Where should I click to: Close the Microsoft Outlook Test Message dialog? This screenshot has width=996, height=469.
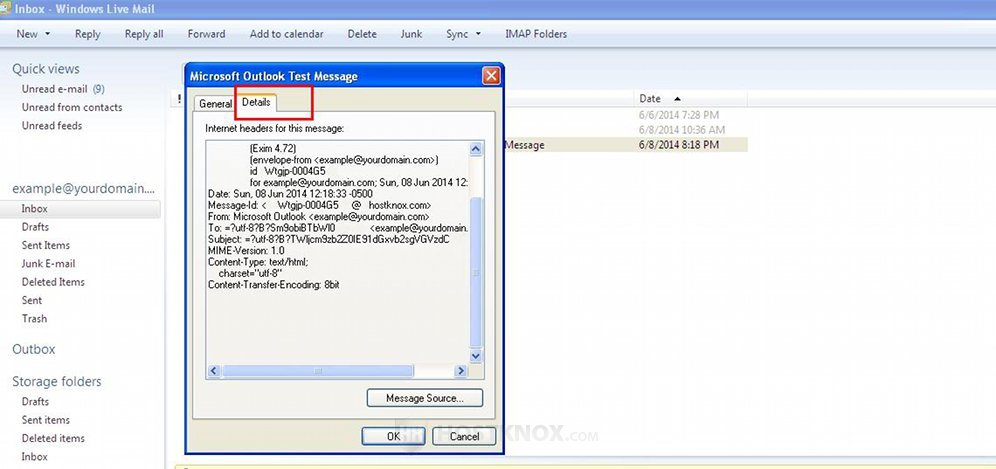coord(491,76)
